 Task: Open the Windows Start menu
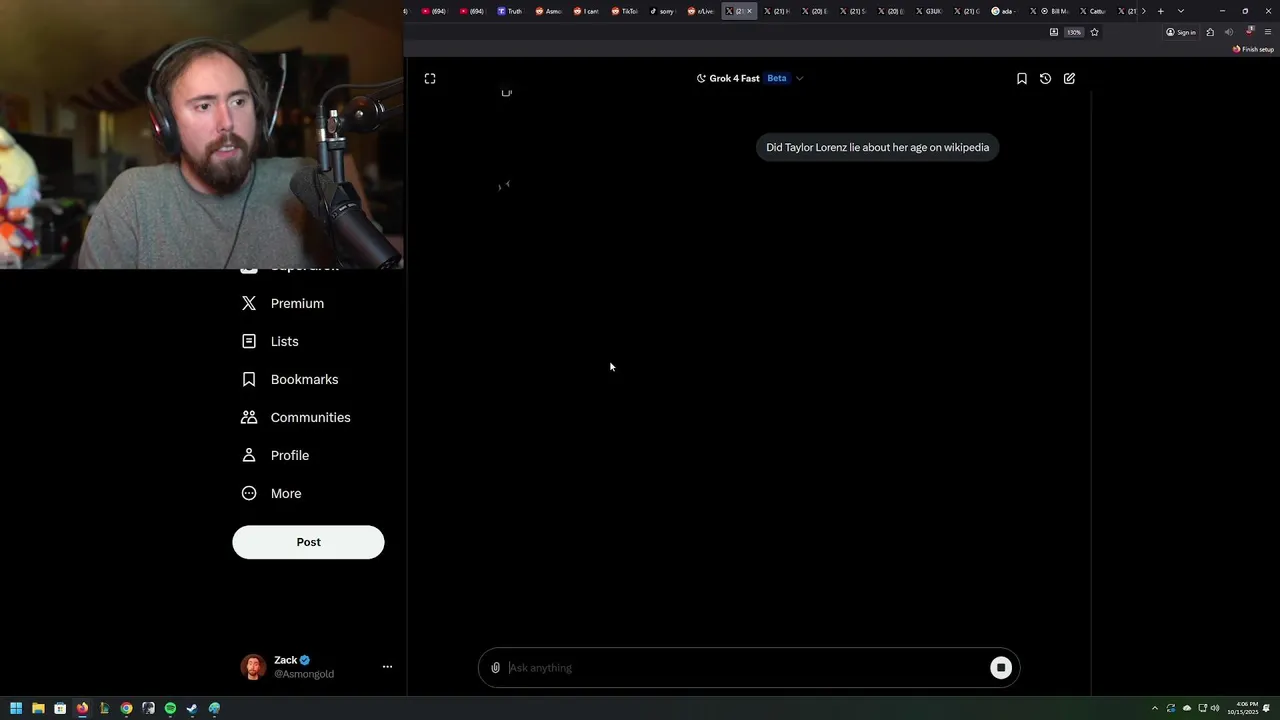point(16,708)
